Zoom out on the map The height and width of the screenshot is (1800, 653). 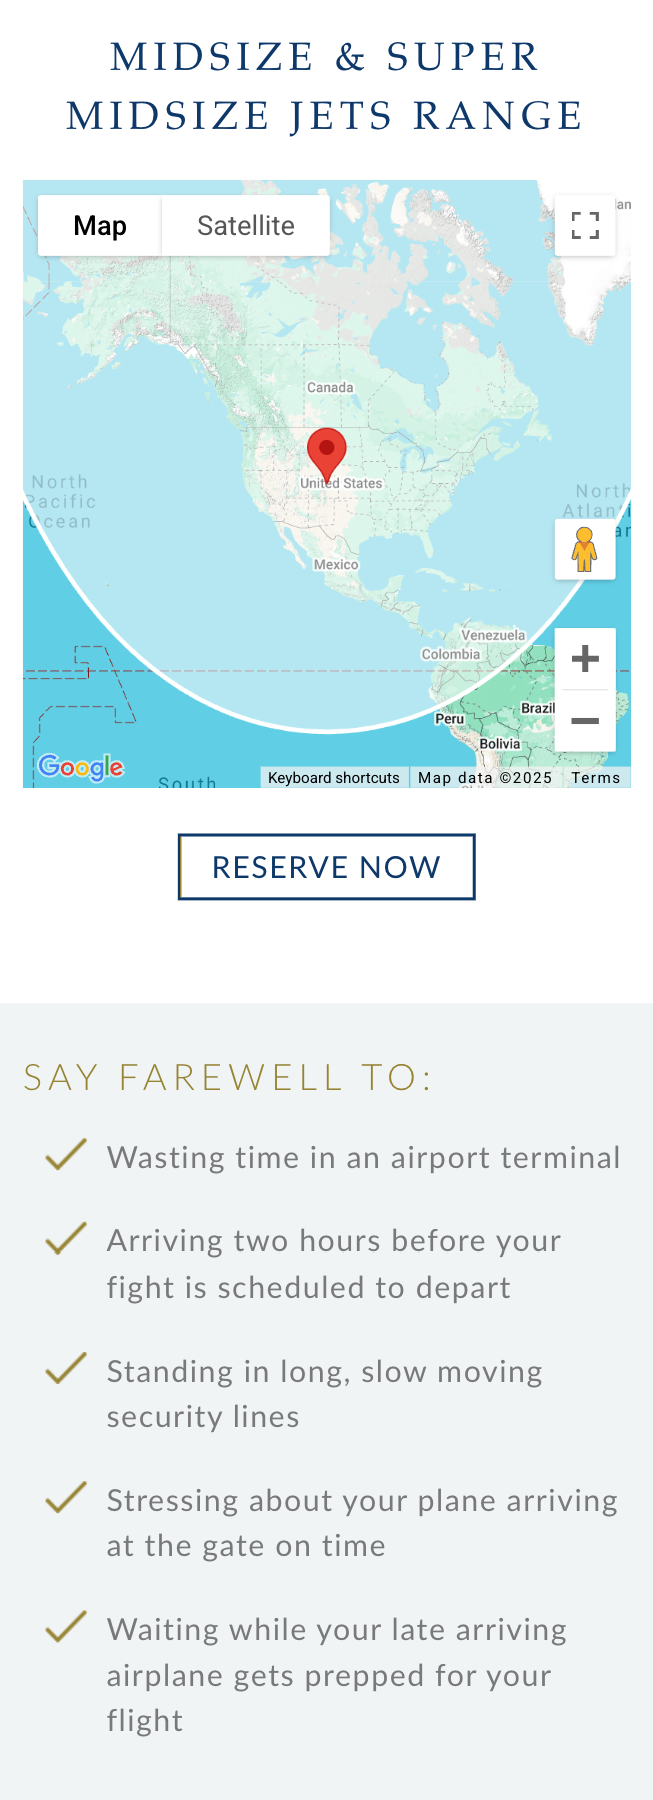pyautogui.click(x=585, y=721)
